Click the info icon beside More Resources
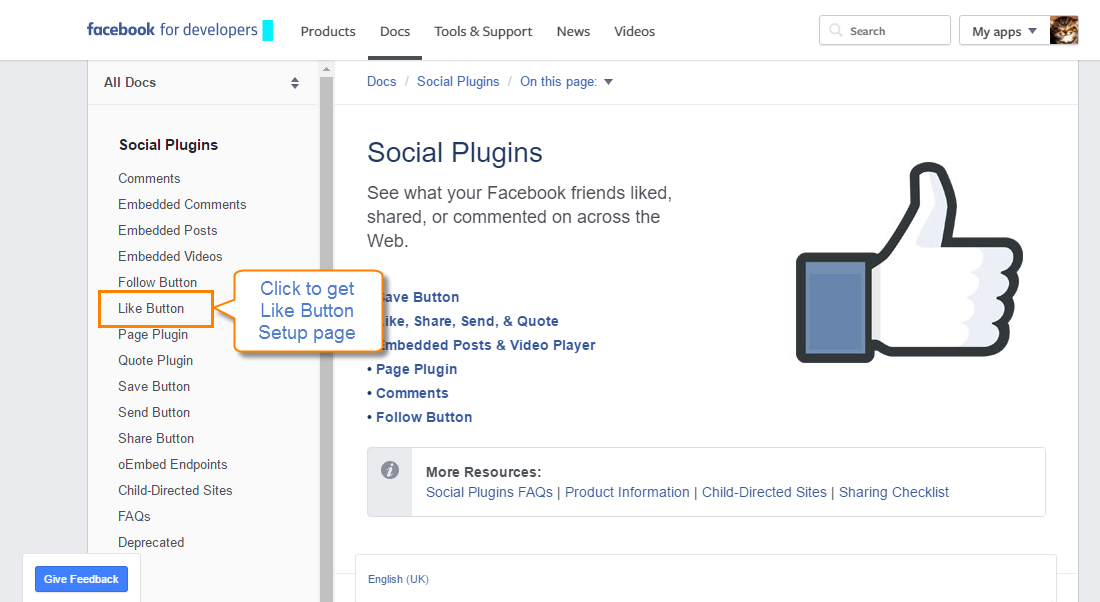Image resolution: width=1100 pixels, height=602 pixels. coord(390,470)
